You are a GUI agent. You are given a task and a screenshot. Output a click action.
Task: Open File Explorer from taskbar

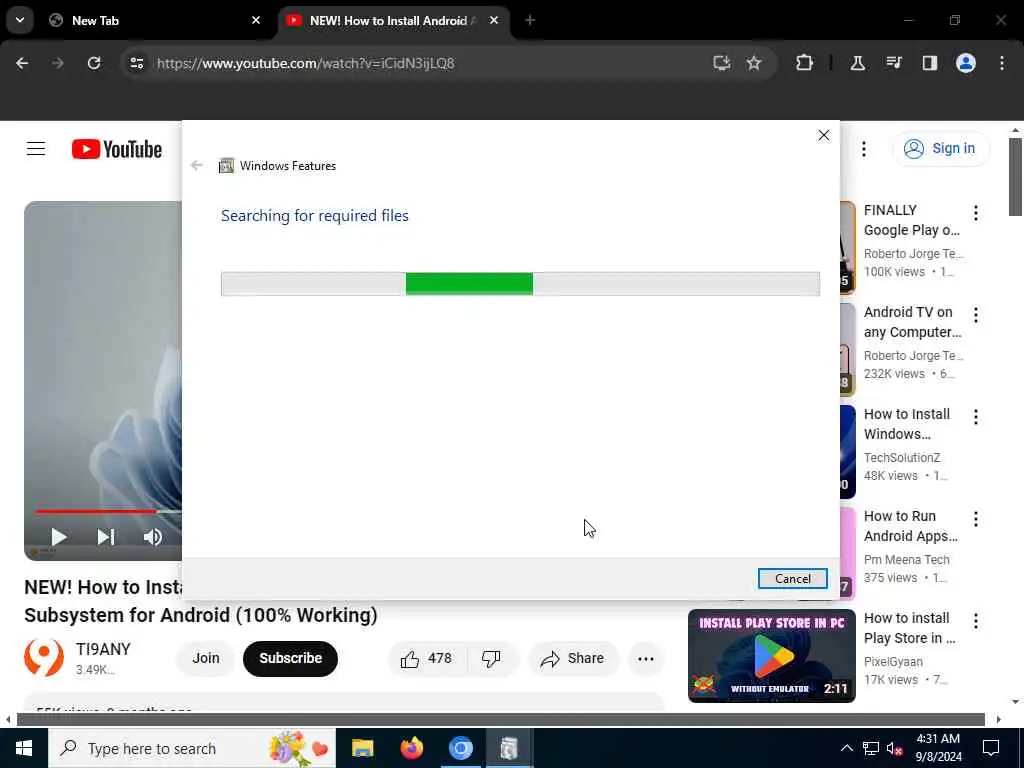click(362, 748)
